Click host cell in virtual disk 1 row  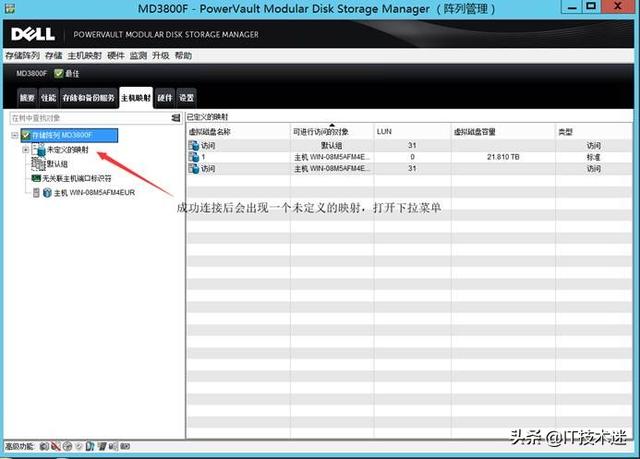(332, 157)
